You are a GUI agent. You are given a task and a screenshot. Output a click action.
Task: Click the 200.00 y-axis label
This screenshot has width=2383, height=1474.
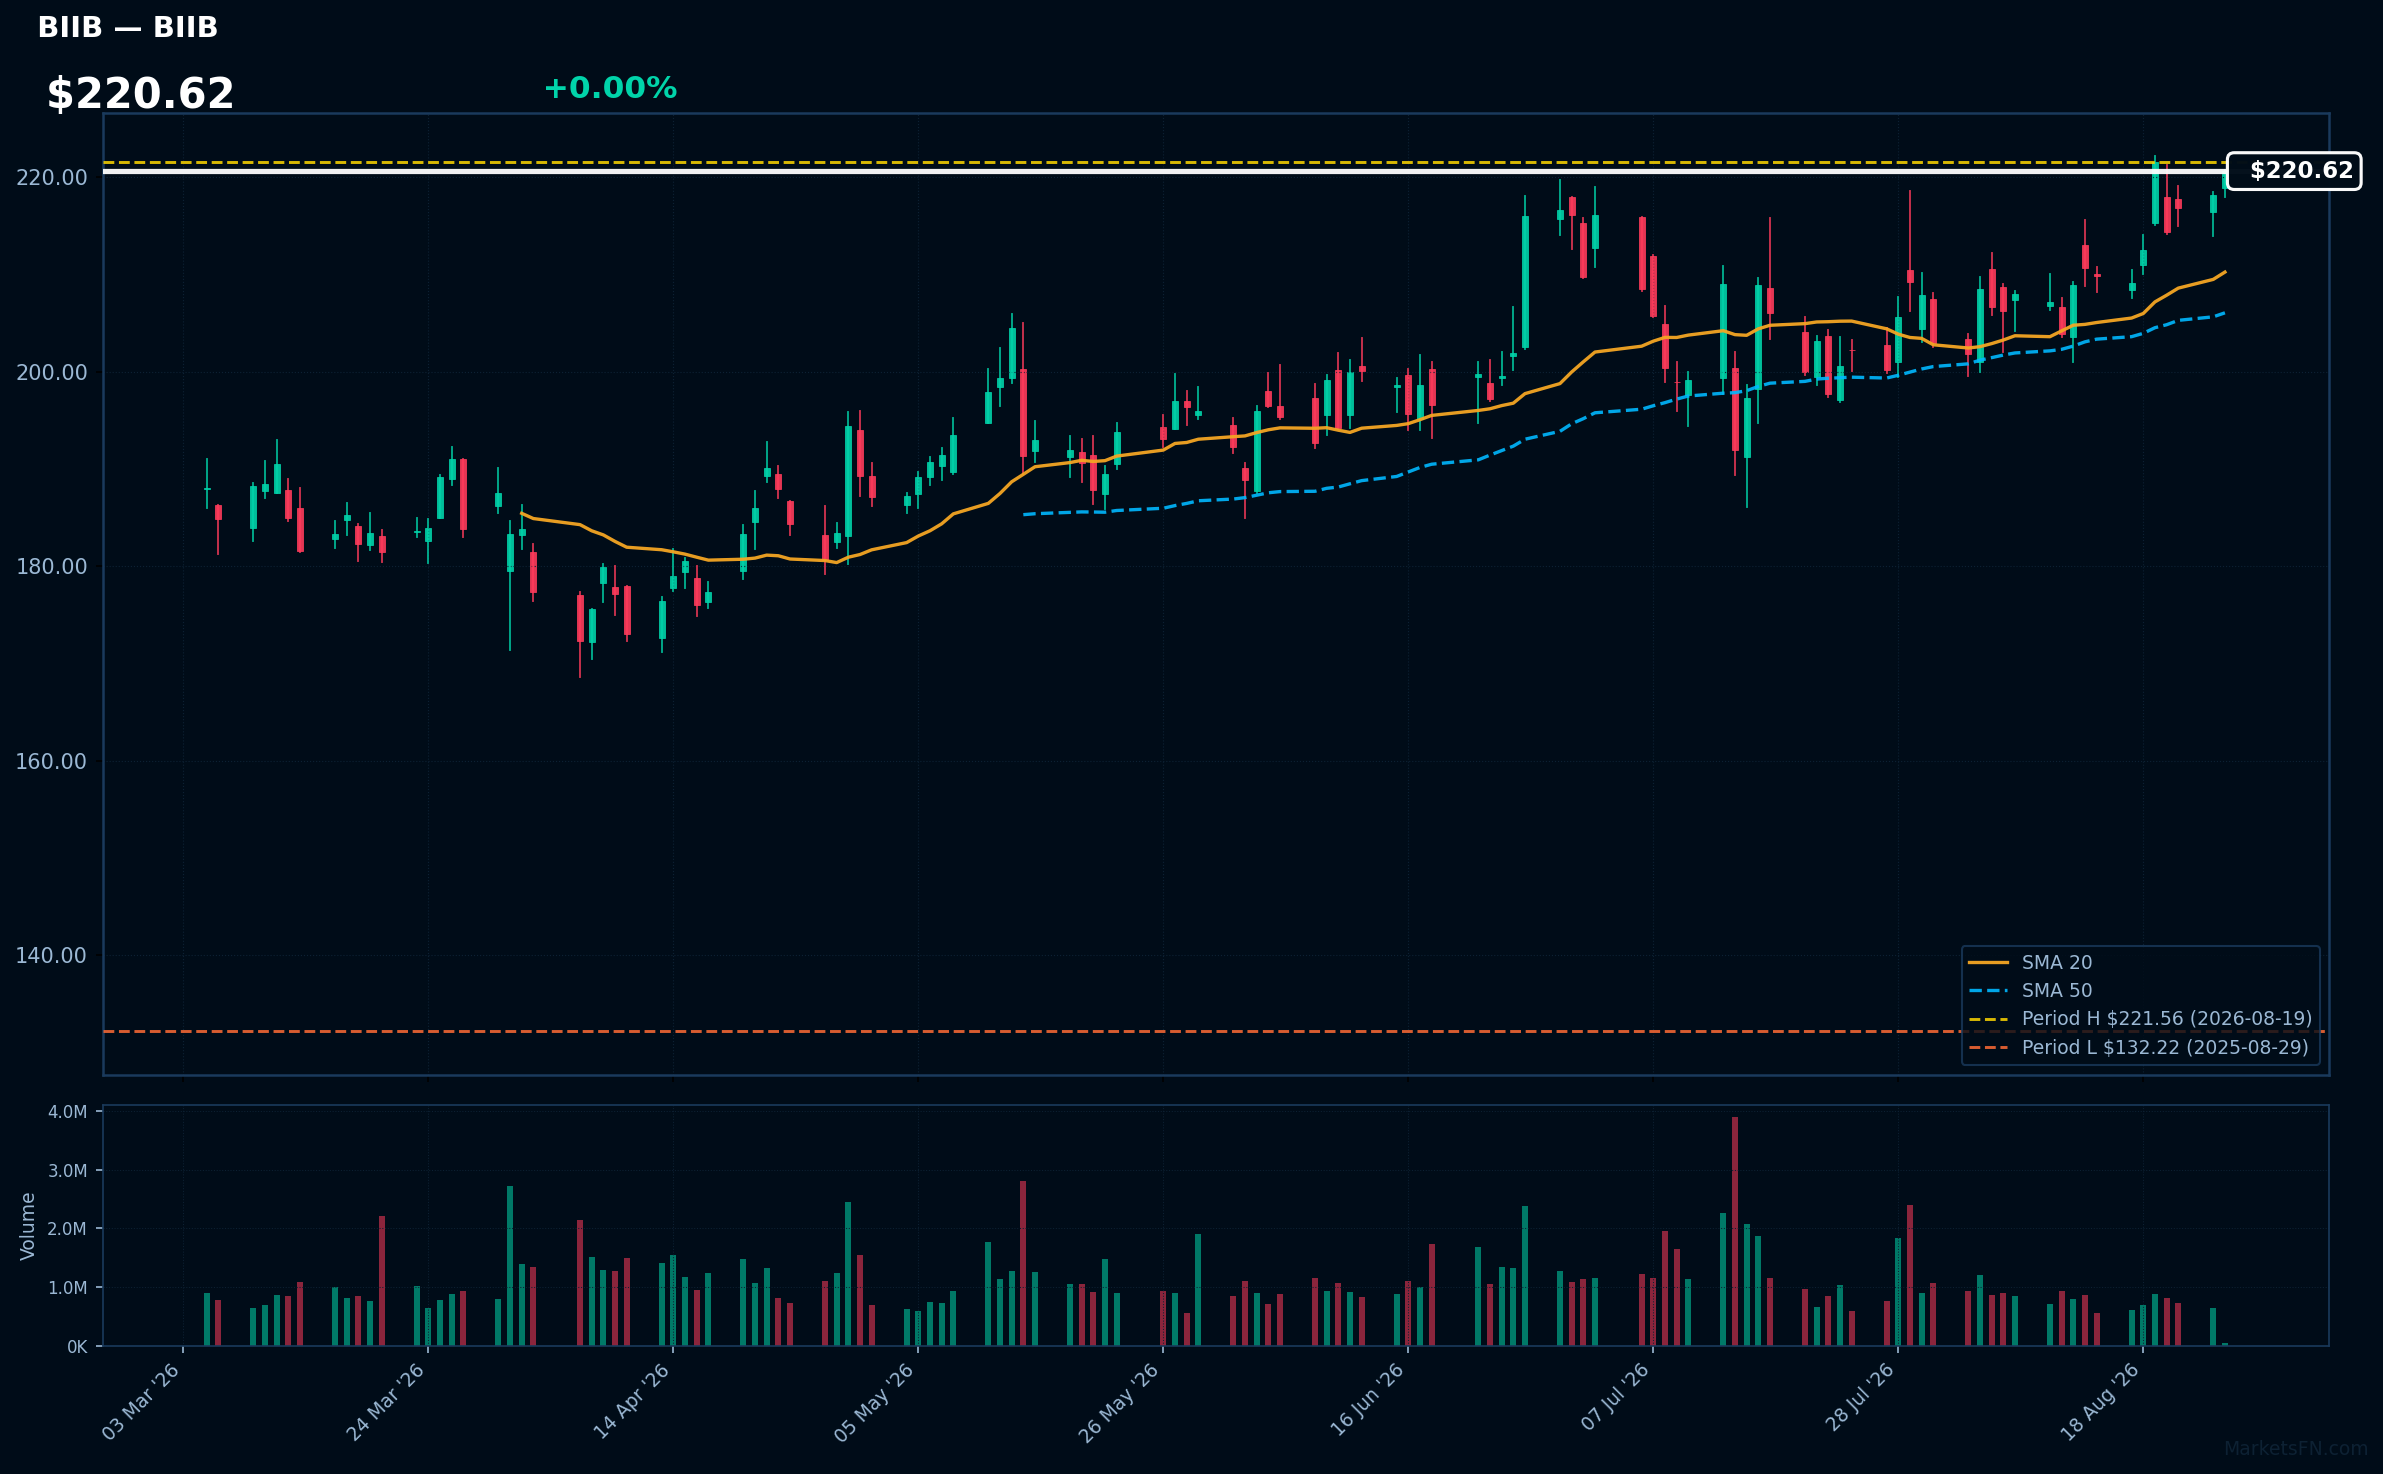tap(52, 373)
